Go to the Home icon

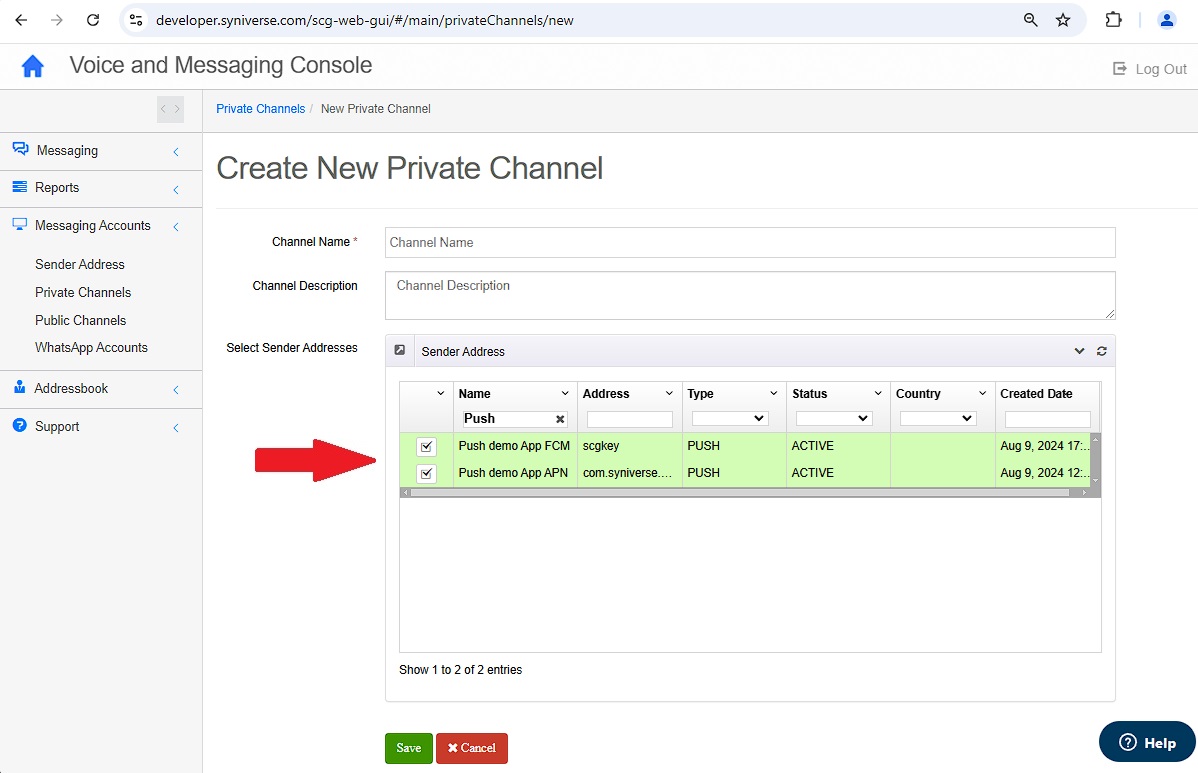[x=32, y=66]
